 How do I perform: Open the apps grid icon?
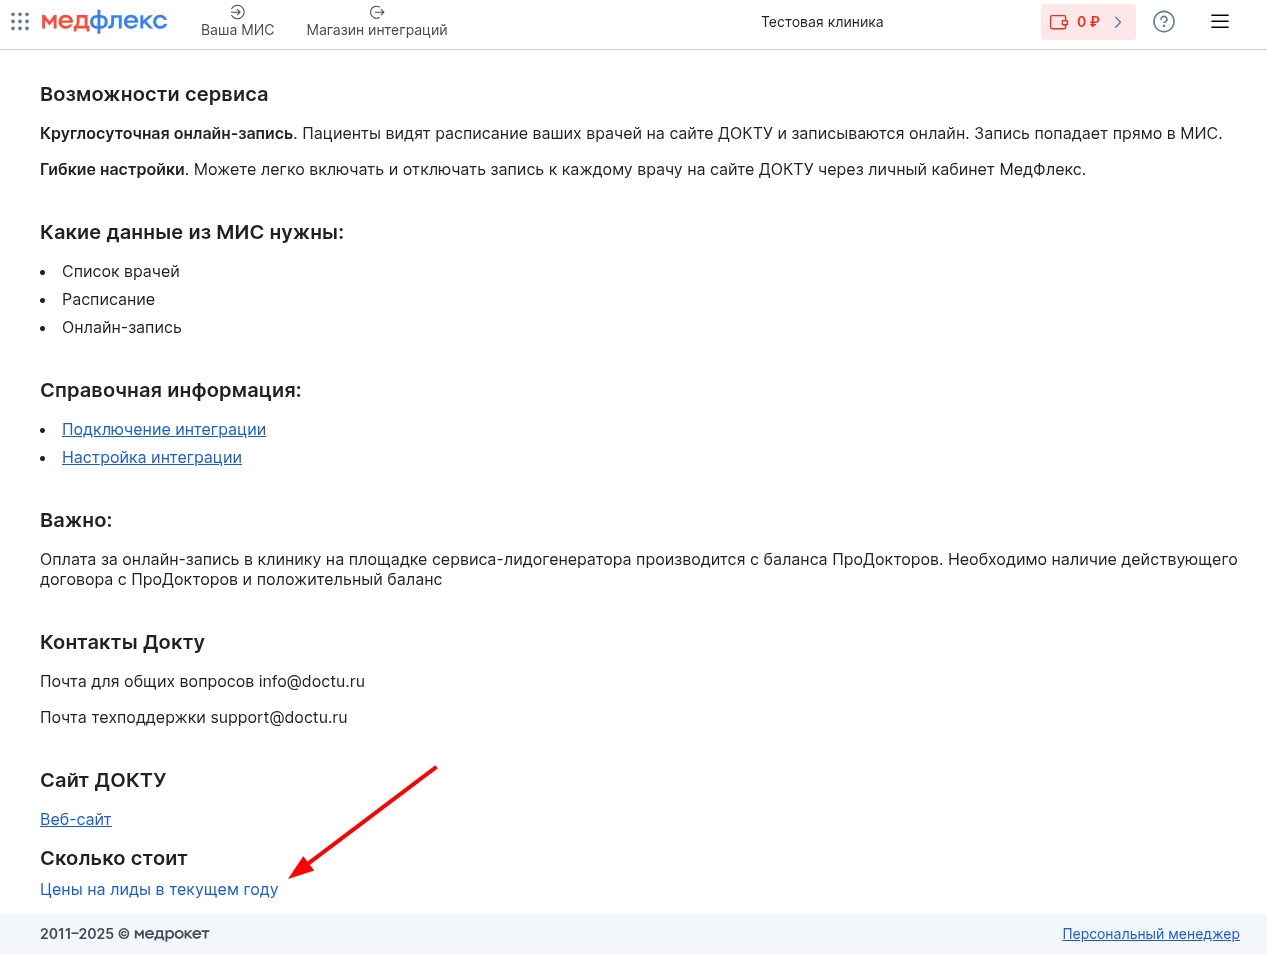coord(20,21)
